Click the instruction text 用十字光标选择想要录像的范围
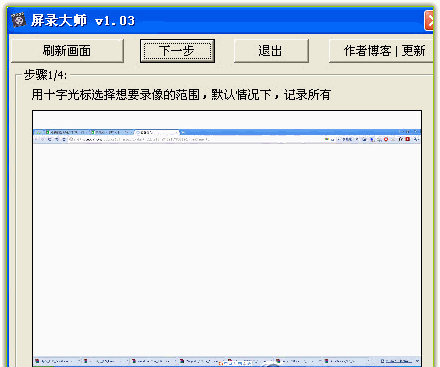This screenshot has width=440, height=367. point(115,95)
